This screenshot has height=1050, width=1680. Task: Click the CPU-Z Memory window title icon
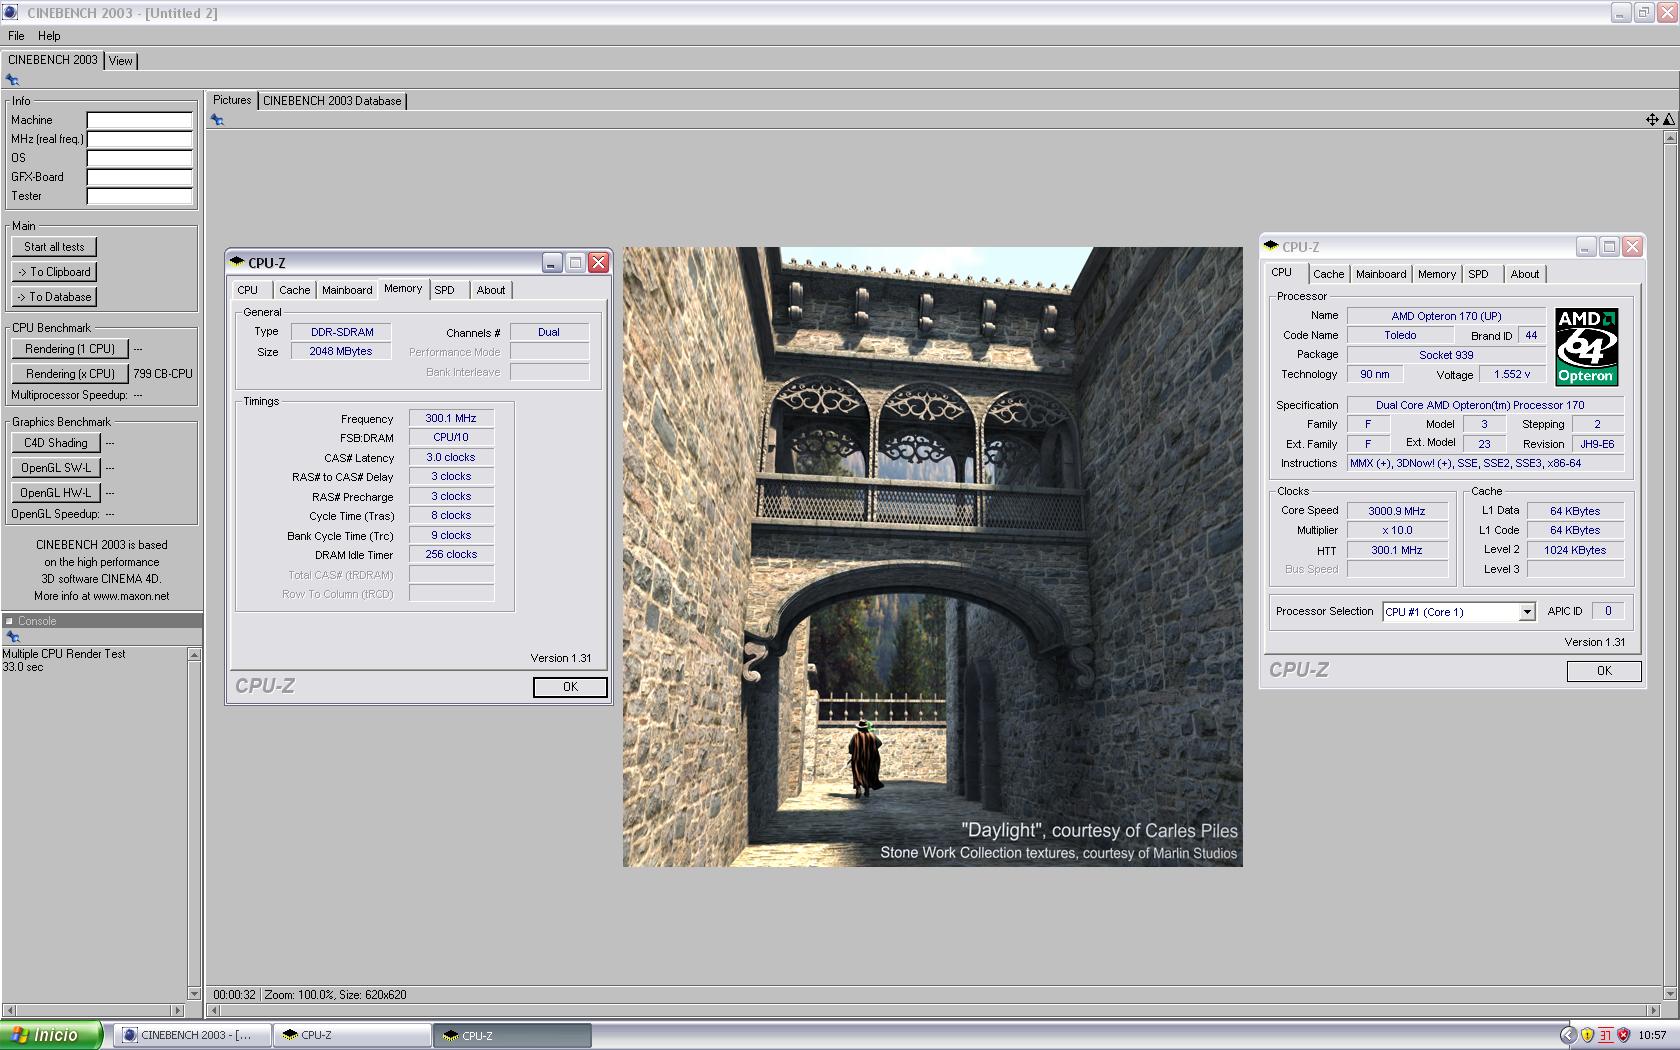click(237, 262)
